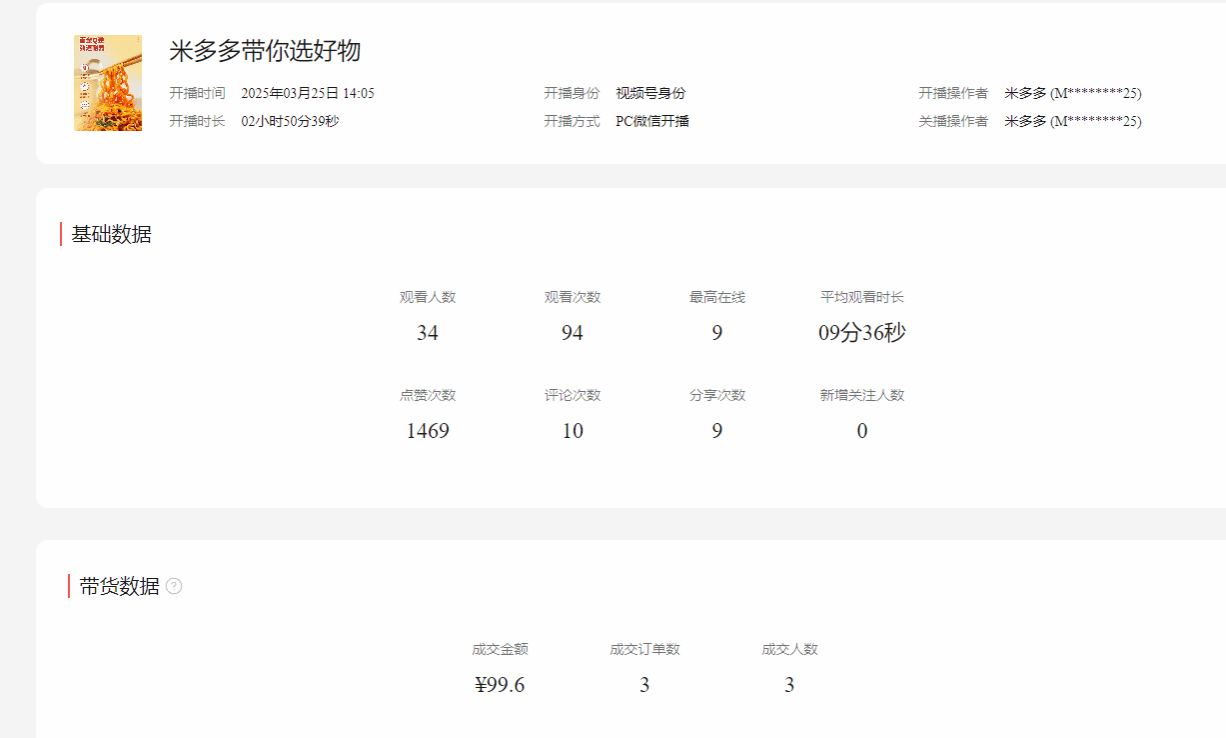This screenshot has width=1226, height=738.
Task: Click the 带货数据 section heading
Action: 119,587
